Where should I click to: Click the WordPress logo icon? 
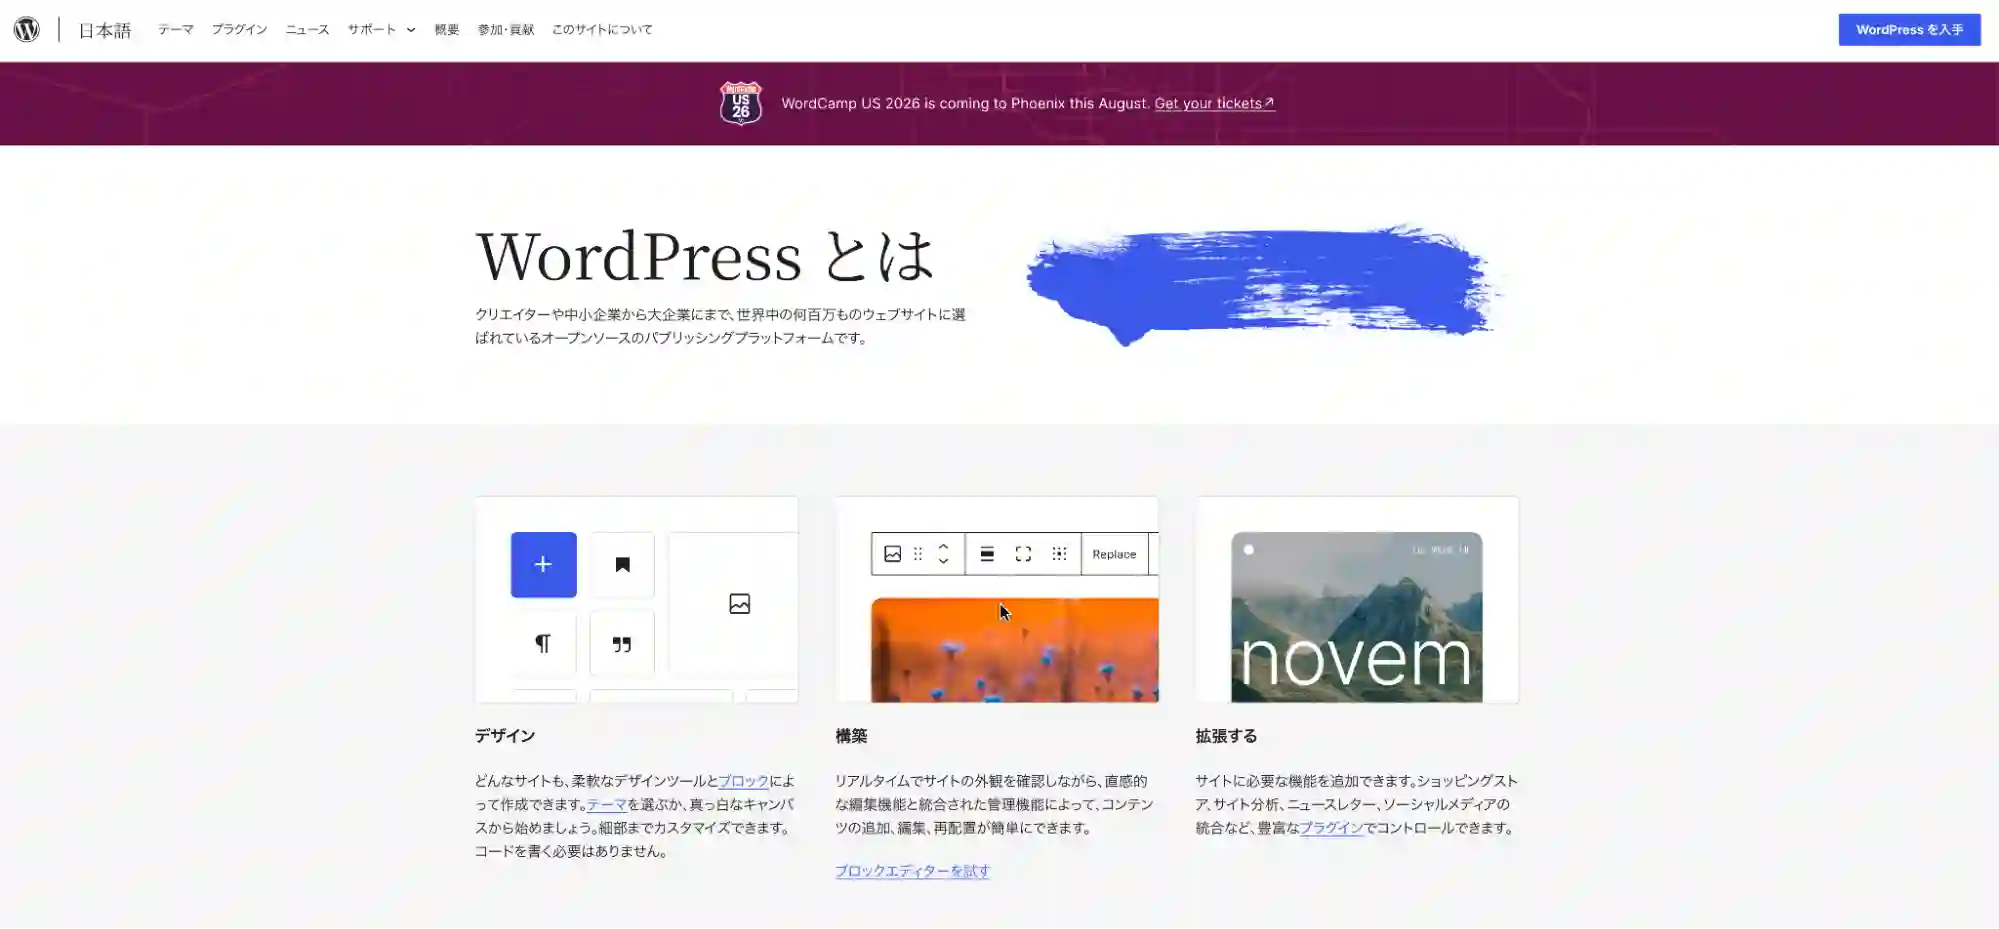click(27, 29)
